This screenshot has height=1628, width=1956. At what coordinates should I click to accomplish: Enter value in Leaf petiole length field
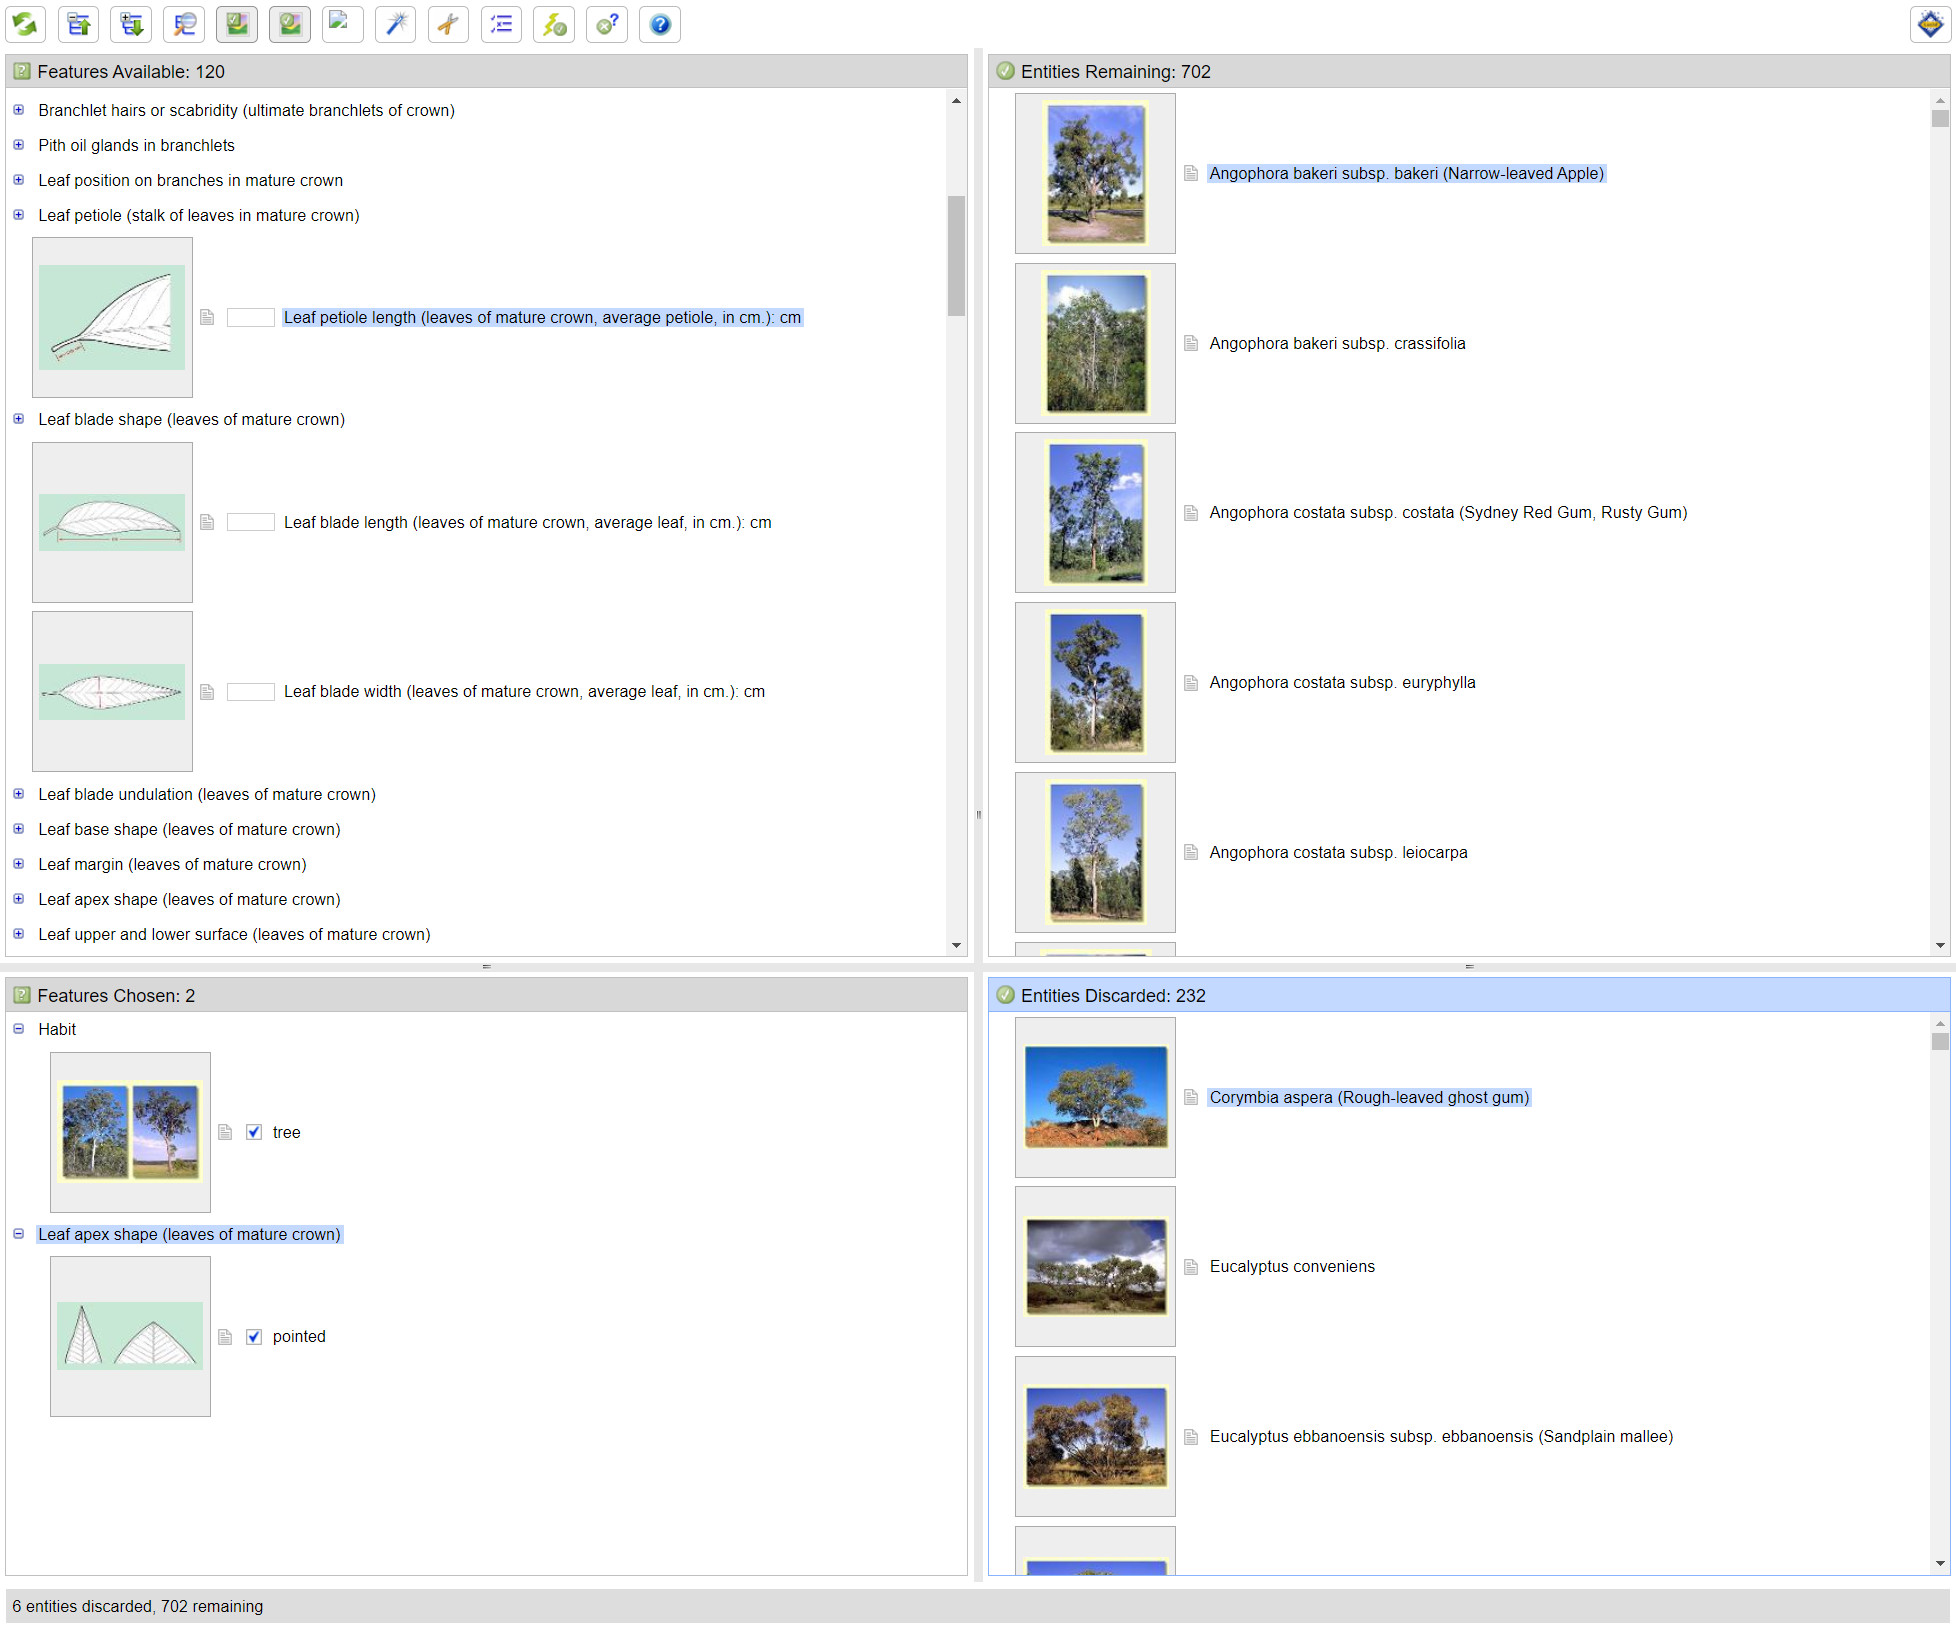click(x=247, y=315)
